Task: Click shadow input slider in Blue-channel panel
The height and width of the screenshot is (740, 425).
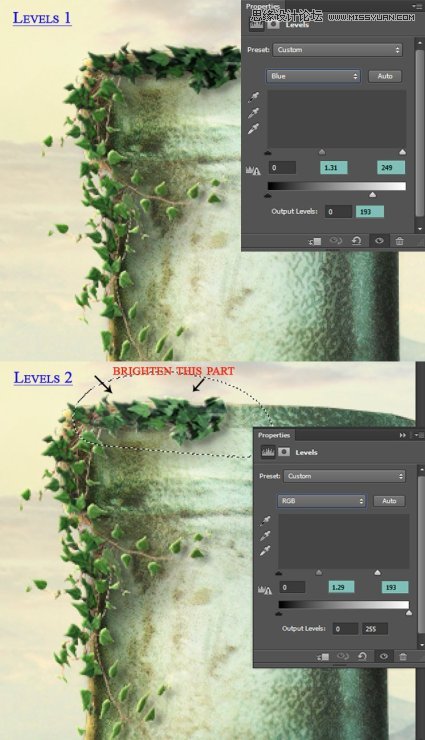Action: tap(268, 152)
